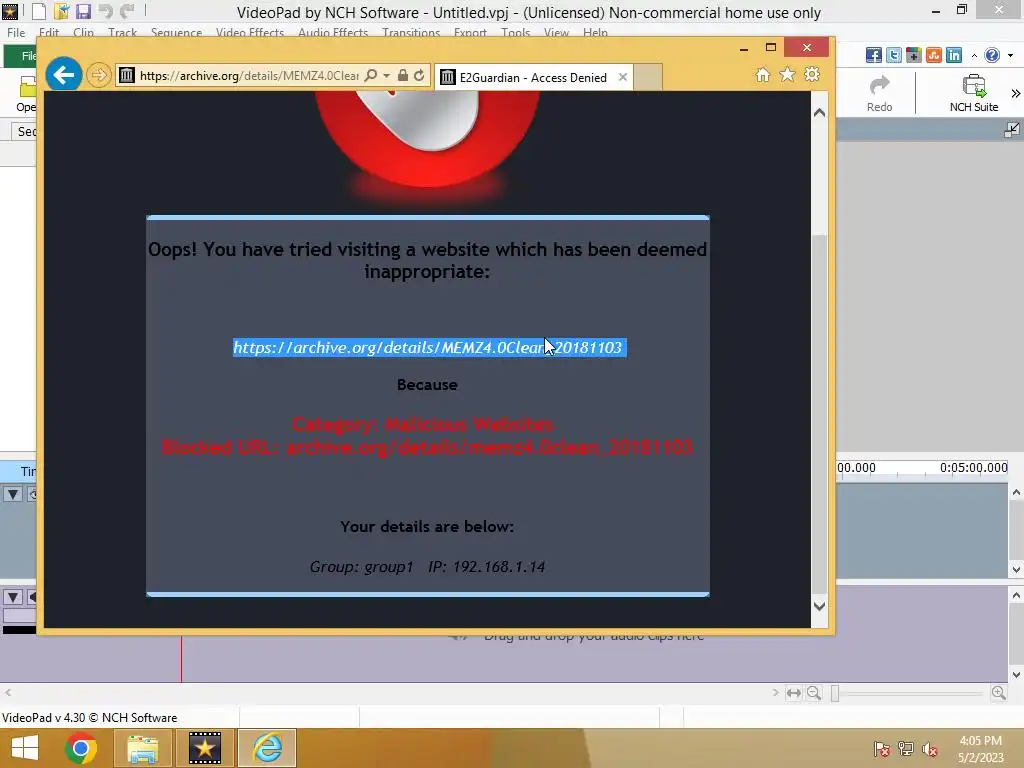Click Undo arrow in VideoPad quick toolbar
Image resolution: width=1024 pixels, height=768 pixels.
pos(105,11)
